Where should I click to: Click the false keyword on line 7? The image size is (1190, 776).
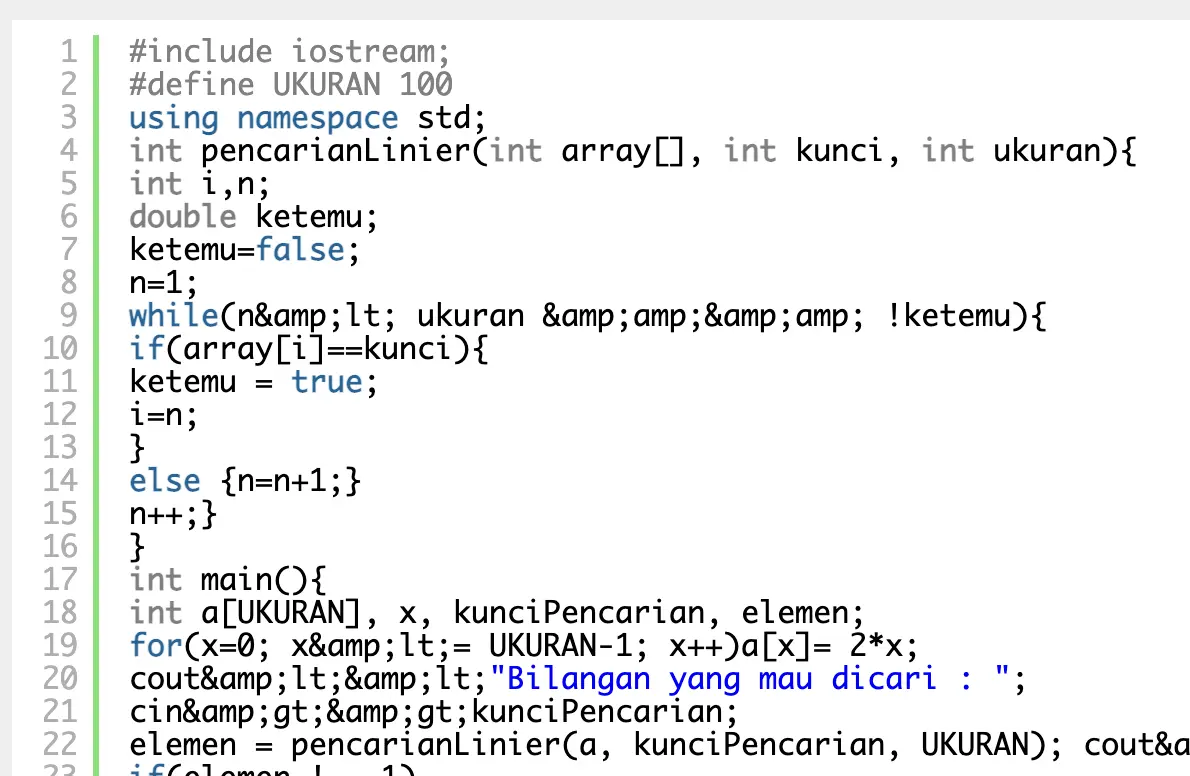tap(300, 250)
